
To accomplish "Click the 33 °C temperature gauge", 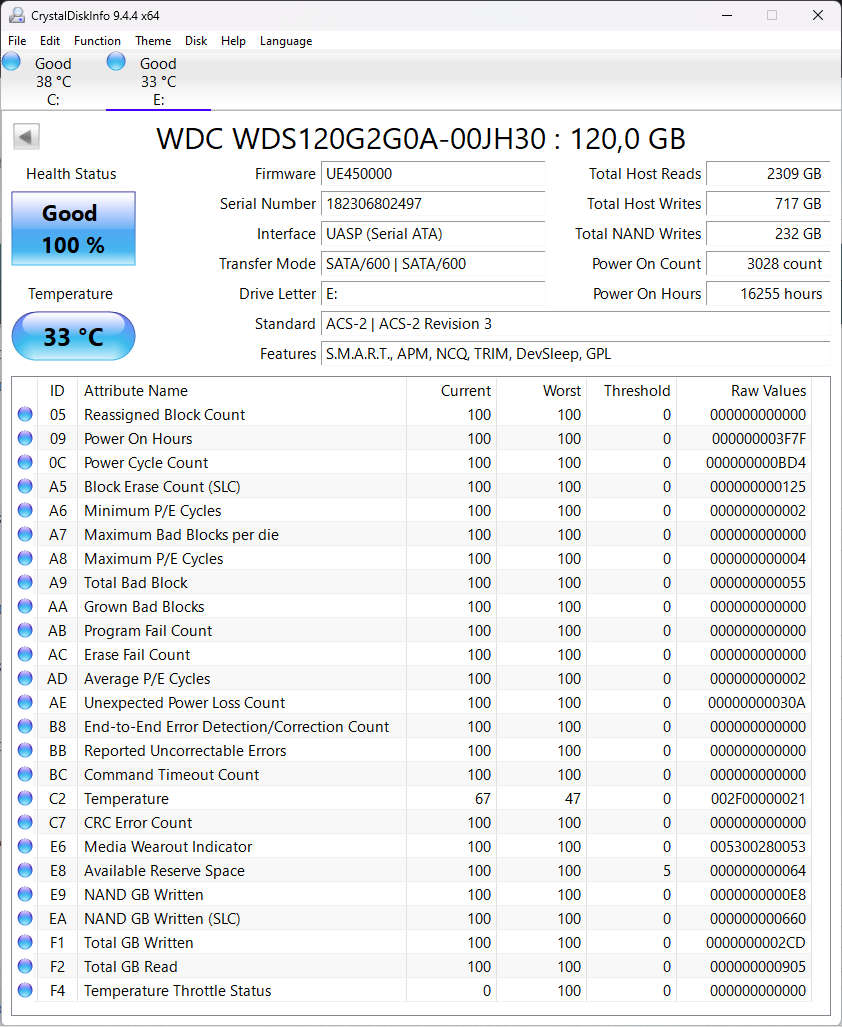I will coord(72,337).
